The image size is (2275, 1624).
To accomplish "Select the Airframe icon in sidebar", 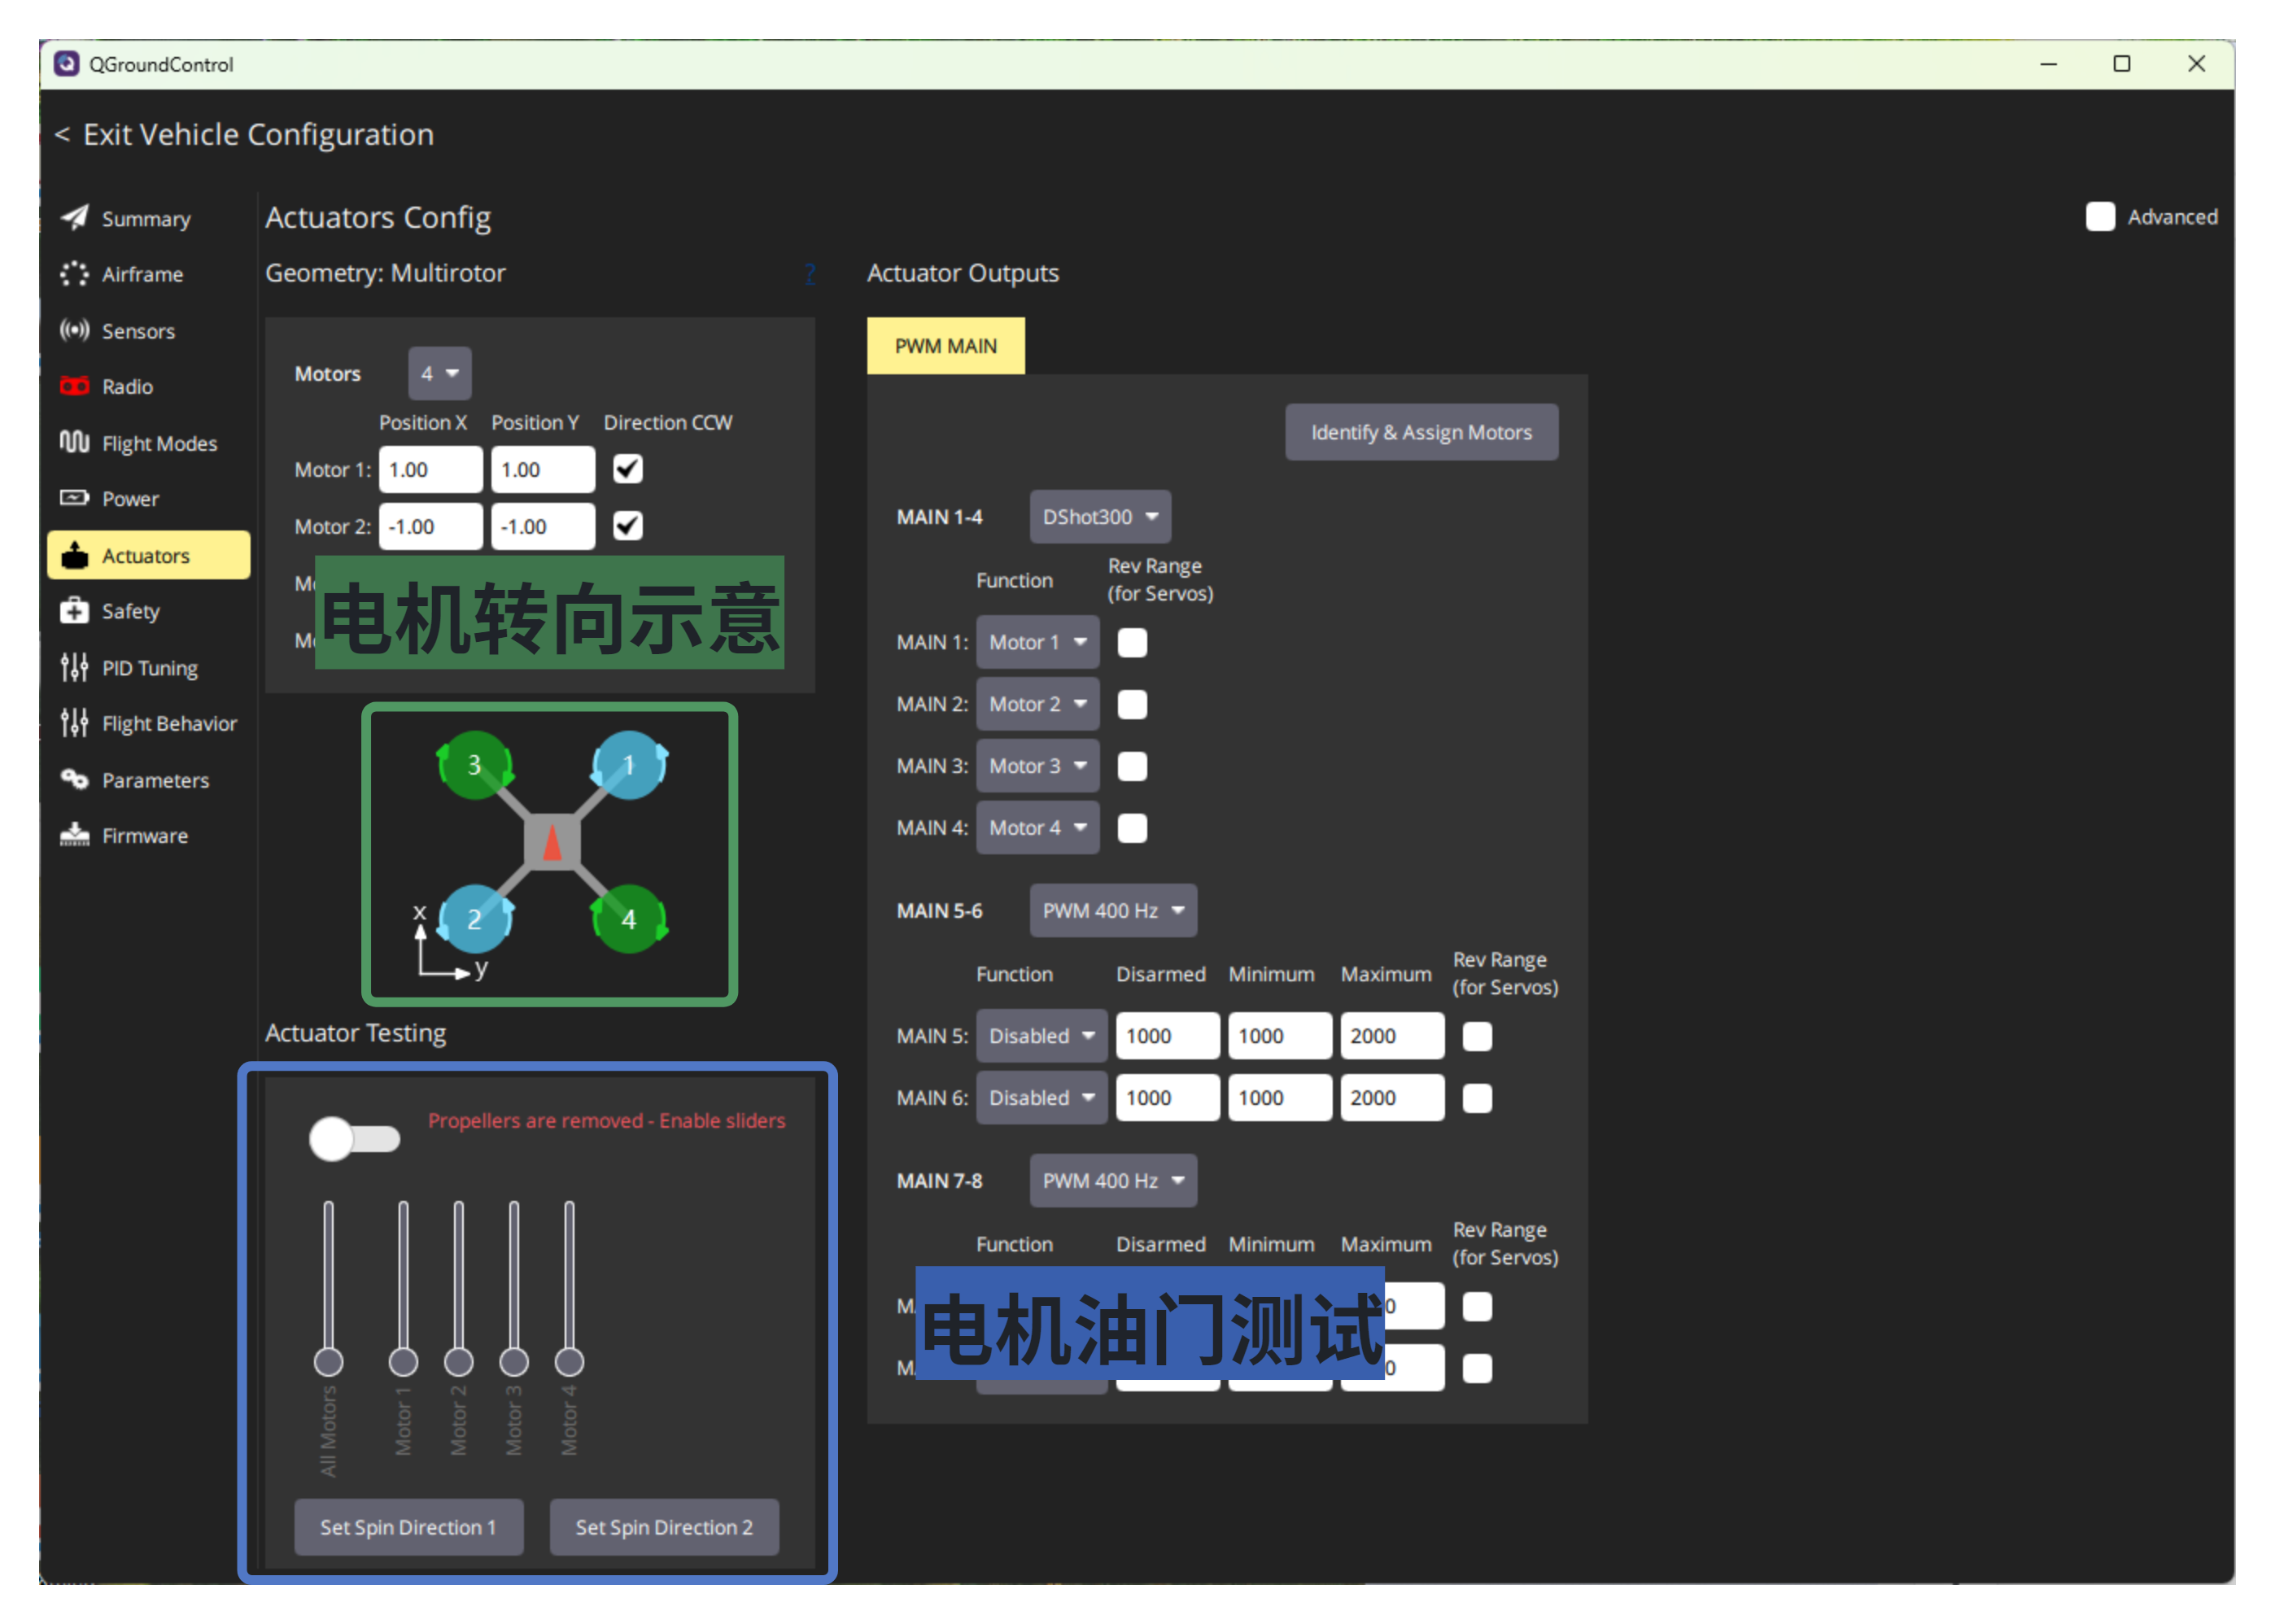I will click(74, 274).
